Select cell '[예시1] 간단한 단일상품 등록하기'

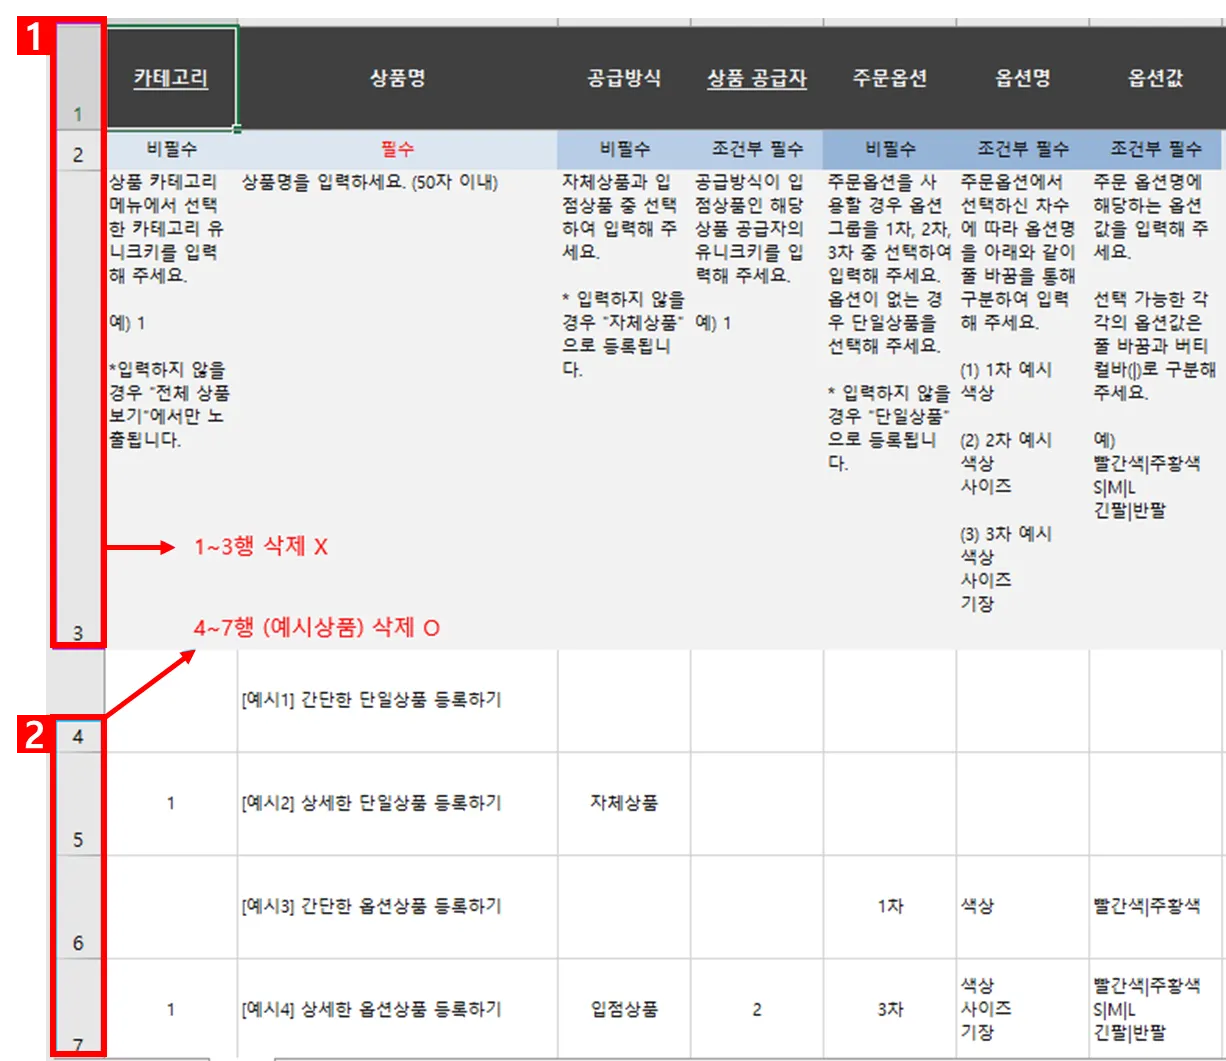[x=398, y=701]
